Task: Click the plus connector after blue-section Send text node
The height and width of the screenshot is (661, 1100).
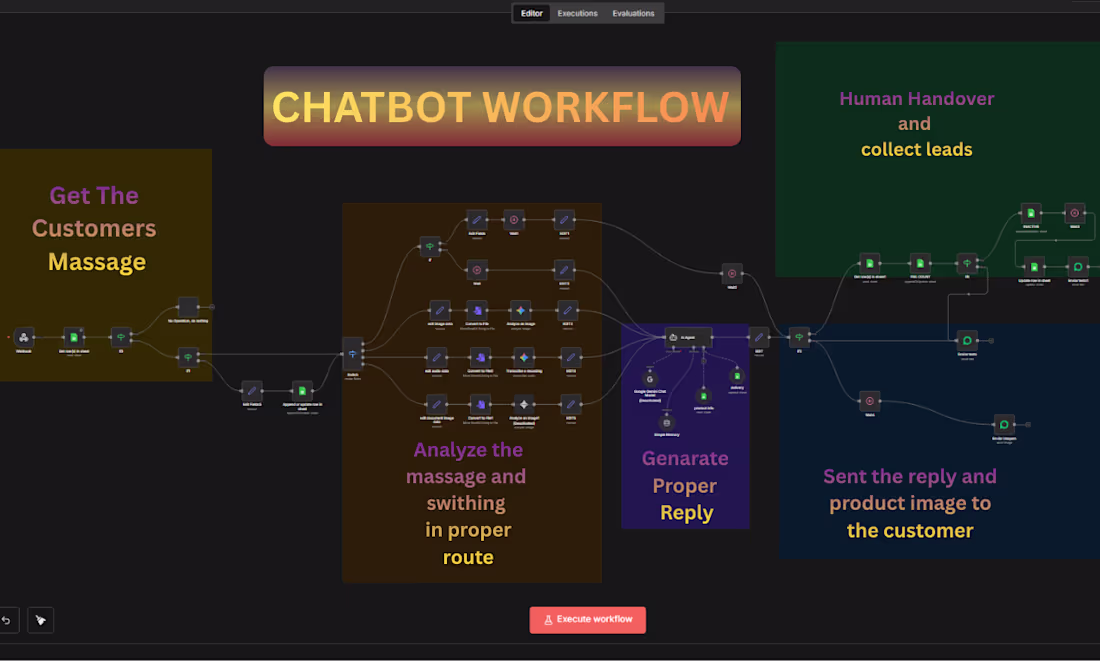Action: click(x=991, y=340)
